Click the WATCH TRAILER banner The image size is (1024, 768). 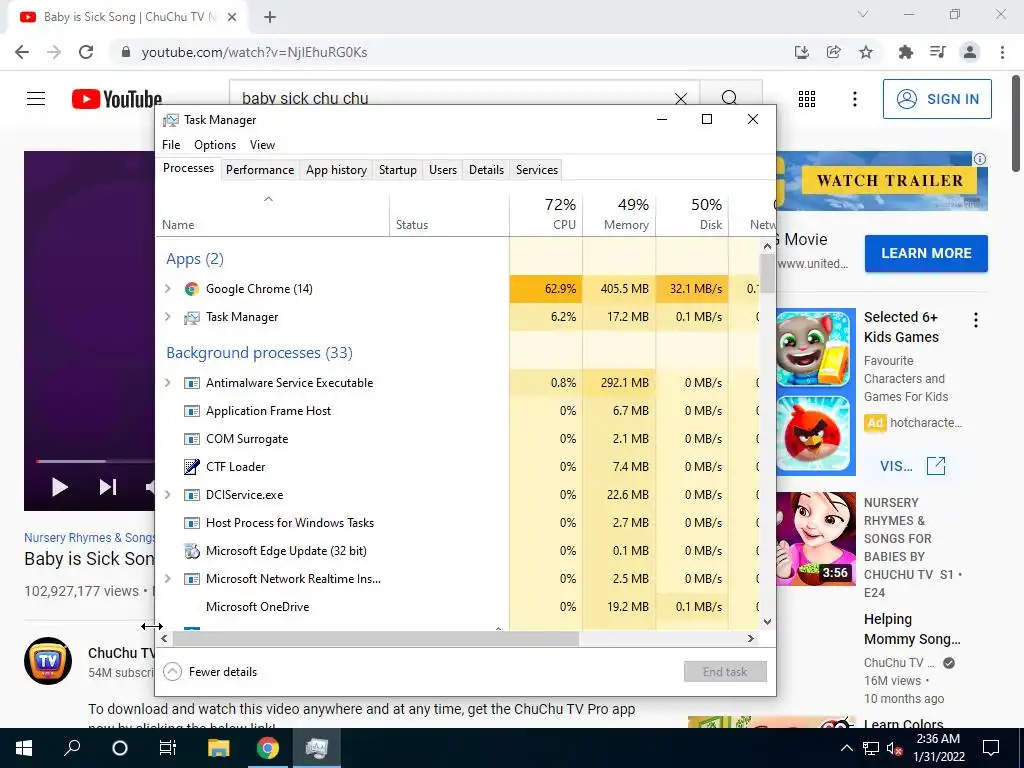pos(889,181)
